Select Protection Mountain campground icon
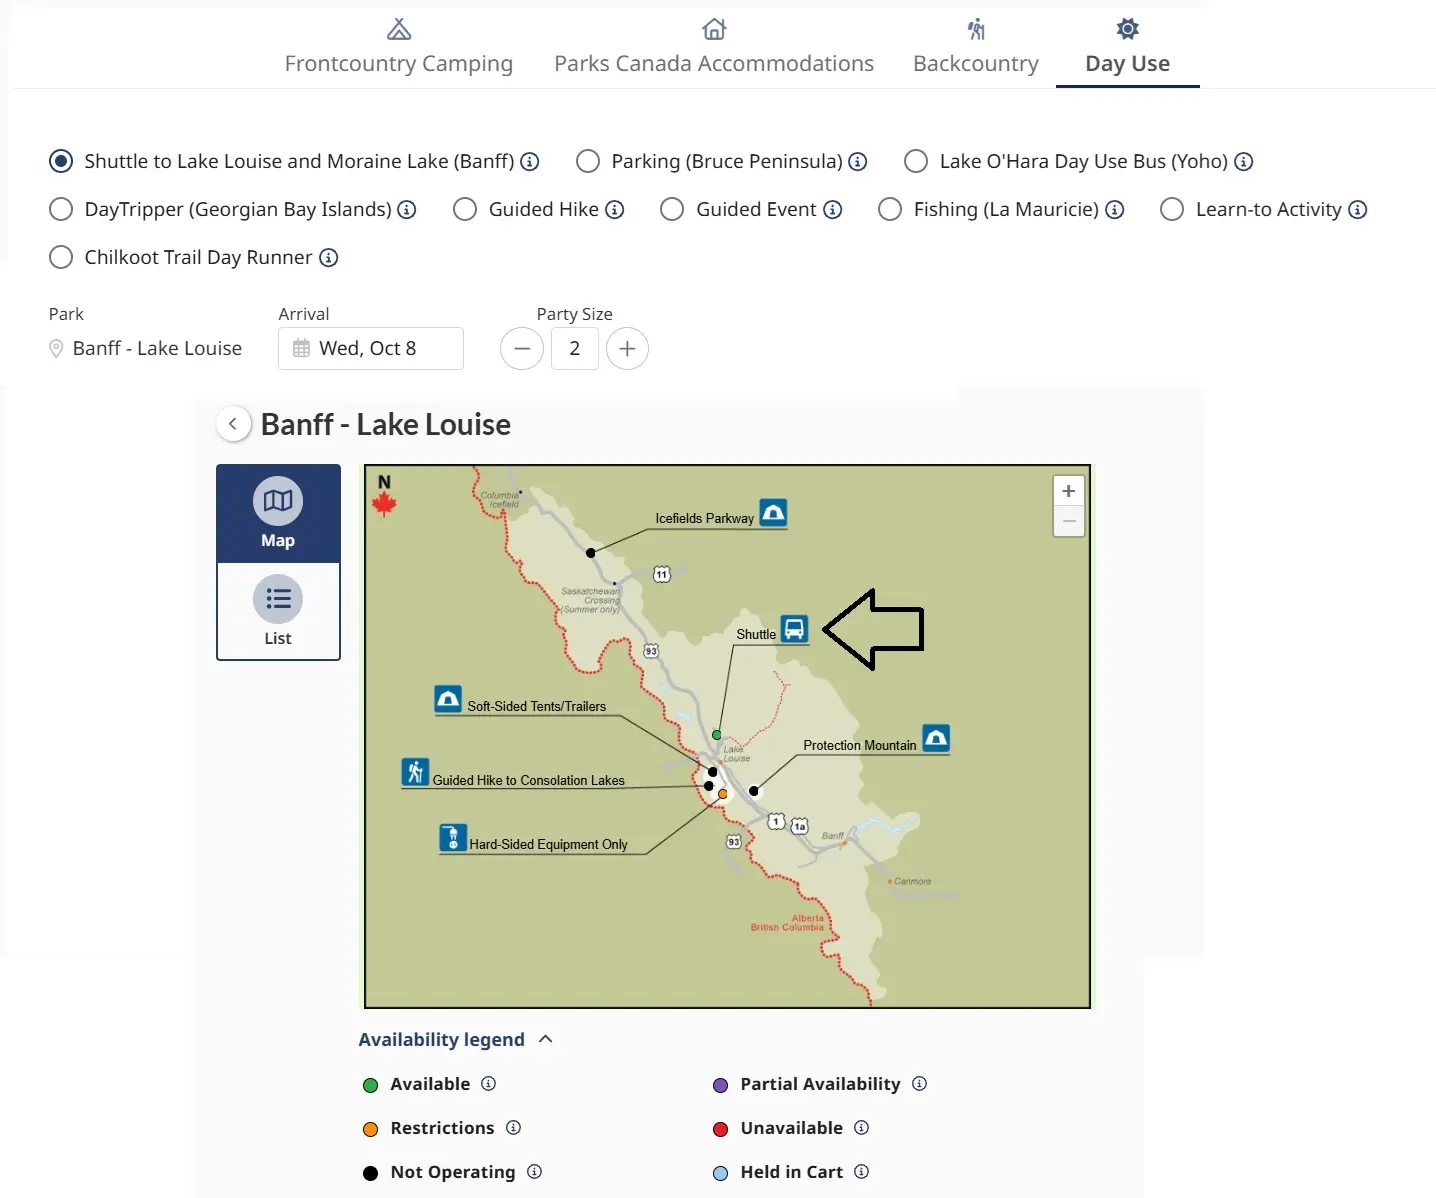Viewport: 1436px width, 1198px height. [x=936, y=739]
